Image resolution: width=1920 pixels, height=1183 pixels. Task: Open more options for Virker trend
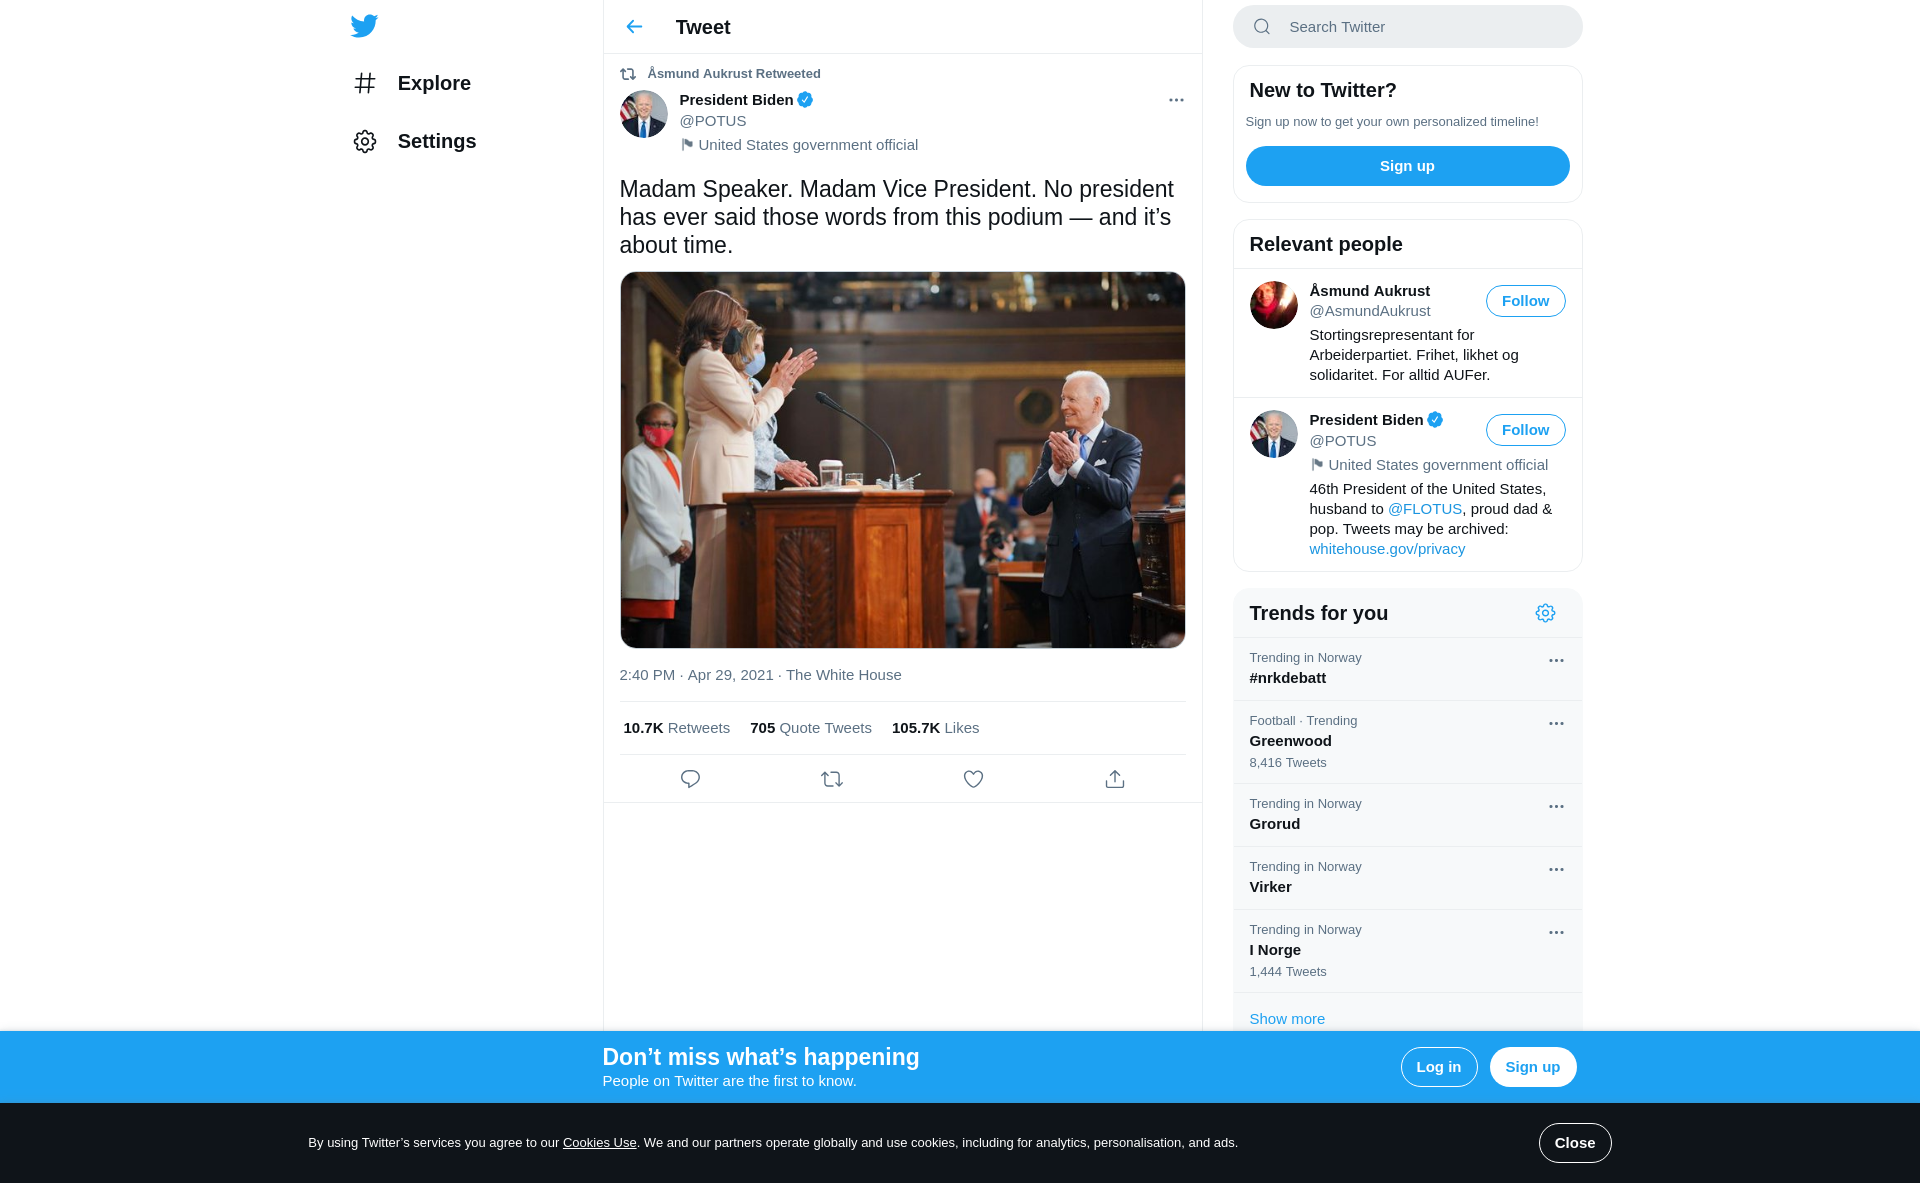point(1556,870)
